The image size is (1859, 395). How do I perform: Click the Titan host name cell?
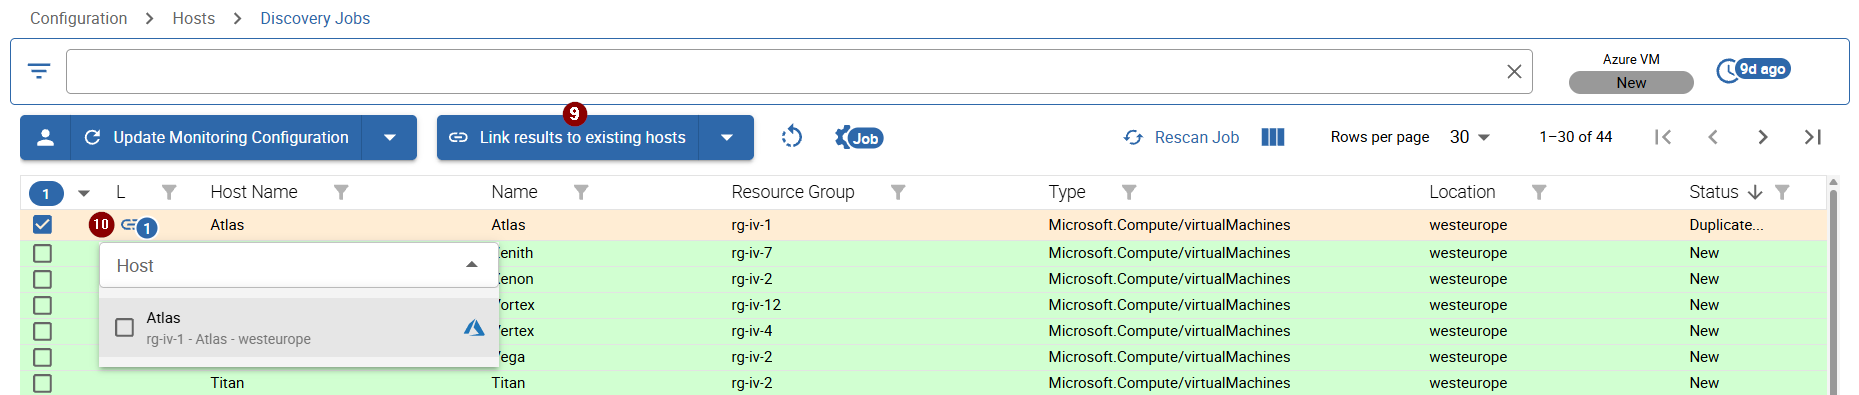pos(227,383)
